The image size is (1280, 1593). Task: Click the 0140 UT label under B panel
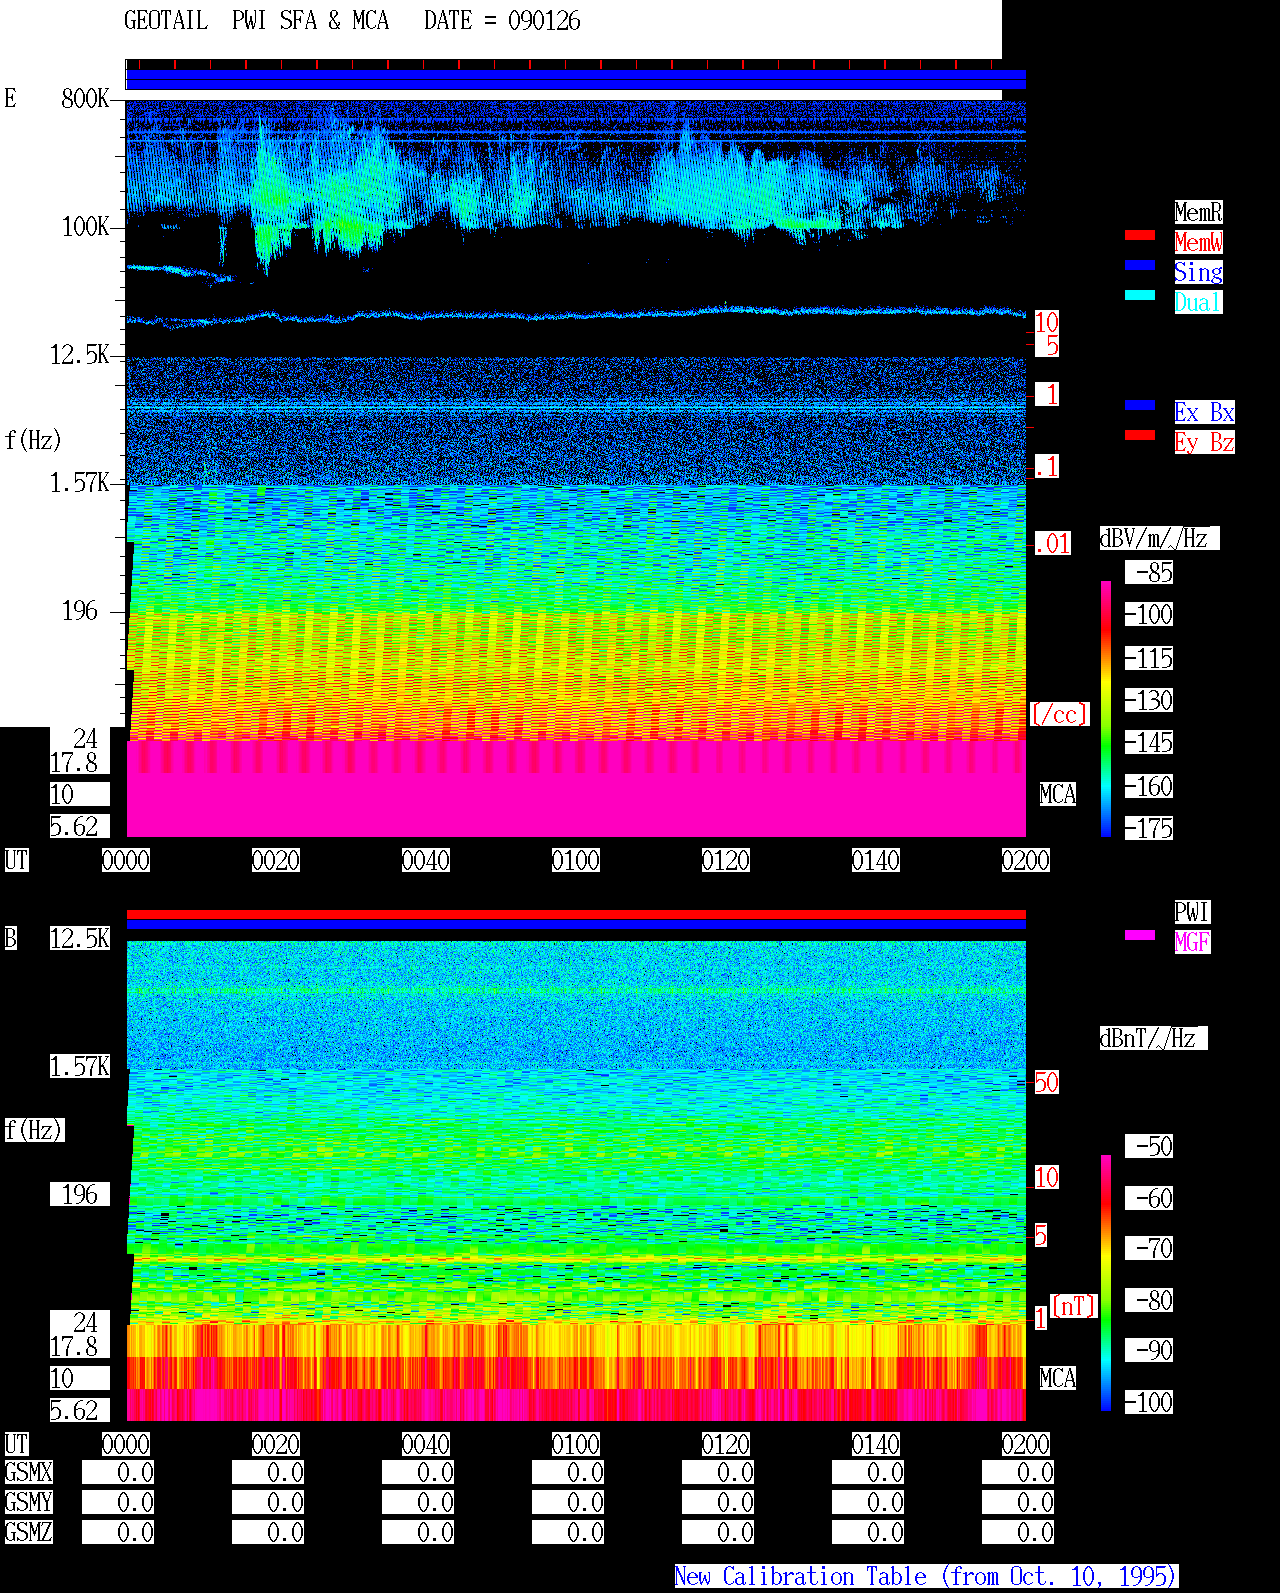click(876, 1444)
